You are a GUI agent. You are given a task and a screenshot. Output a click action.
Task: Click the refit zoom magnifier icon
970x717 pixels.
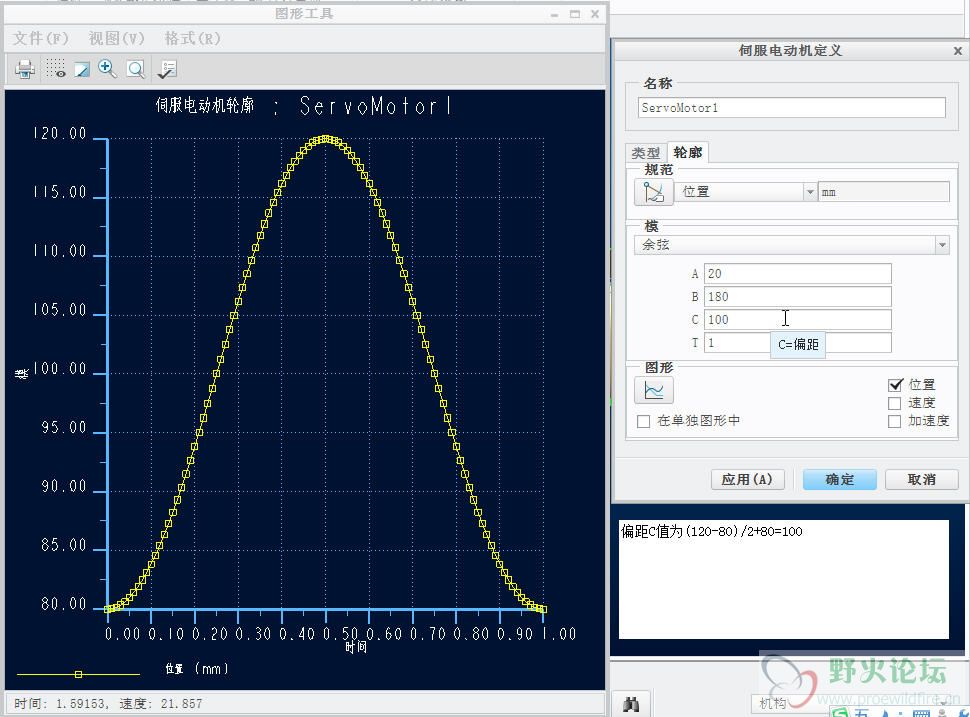(x=135, y=69)
